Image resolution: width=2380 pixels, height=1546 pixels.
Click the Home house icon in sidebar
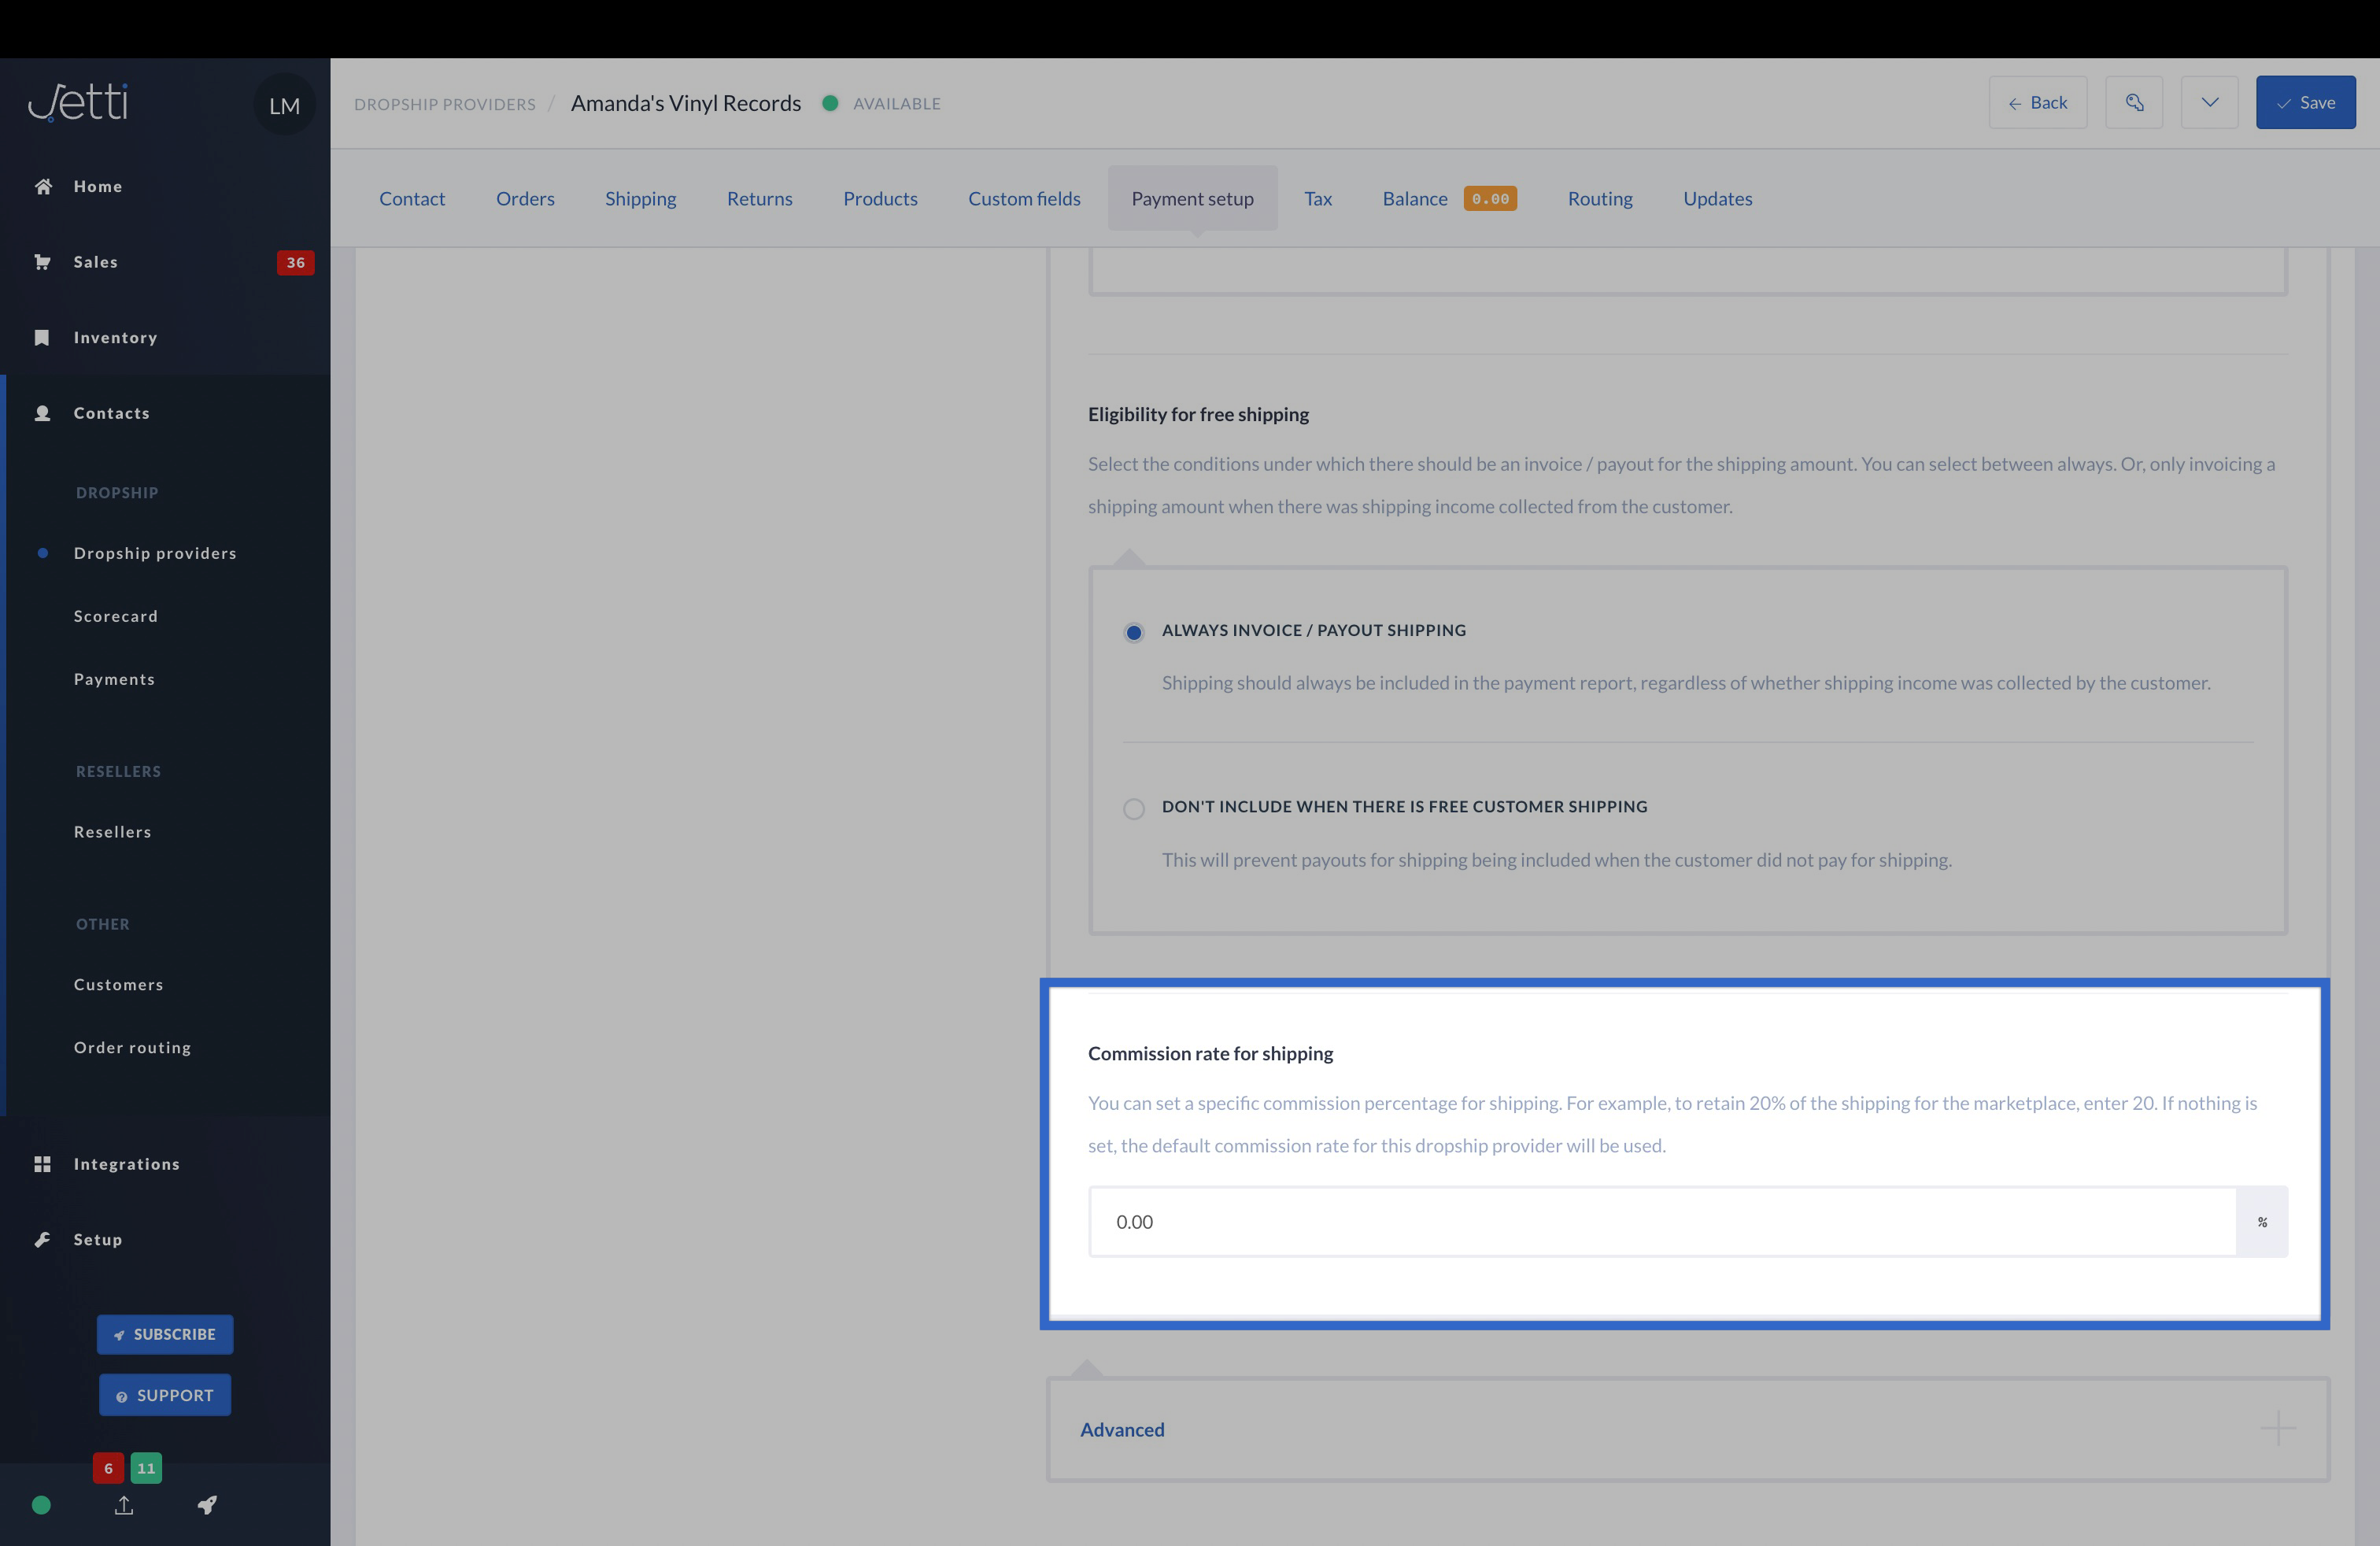[x=43, y=186]
